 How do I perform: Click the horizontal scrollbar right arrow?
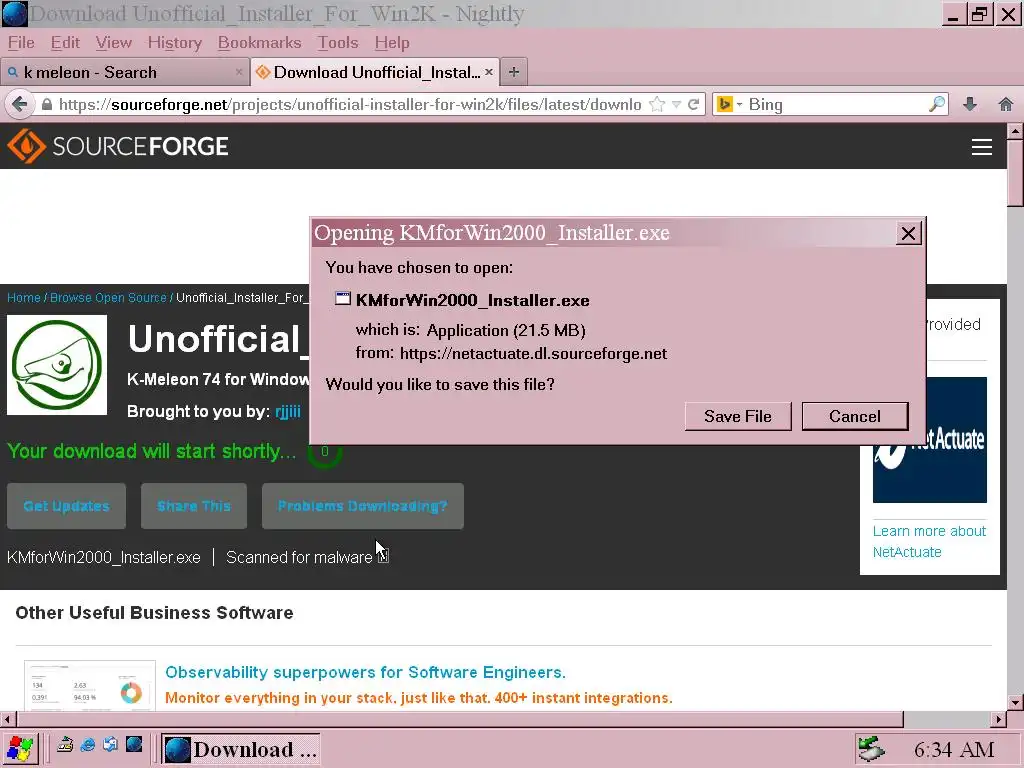coord(999,719)
